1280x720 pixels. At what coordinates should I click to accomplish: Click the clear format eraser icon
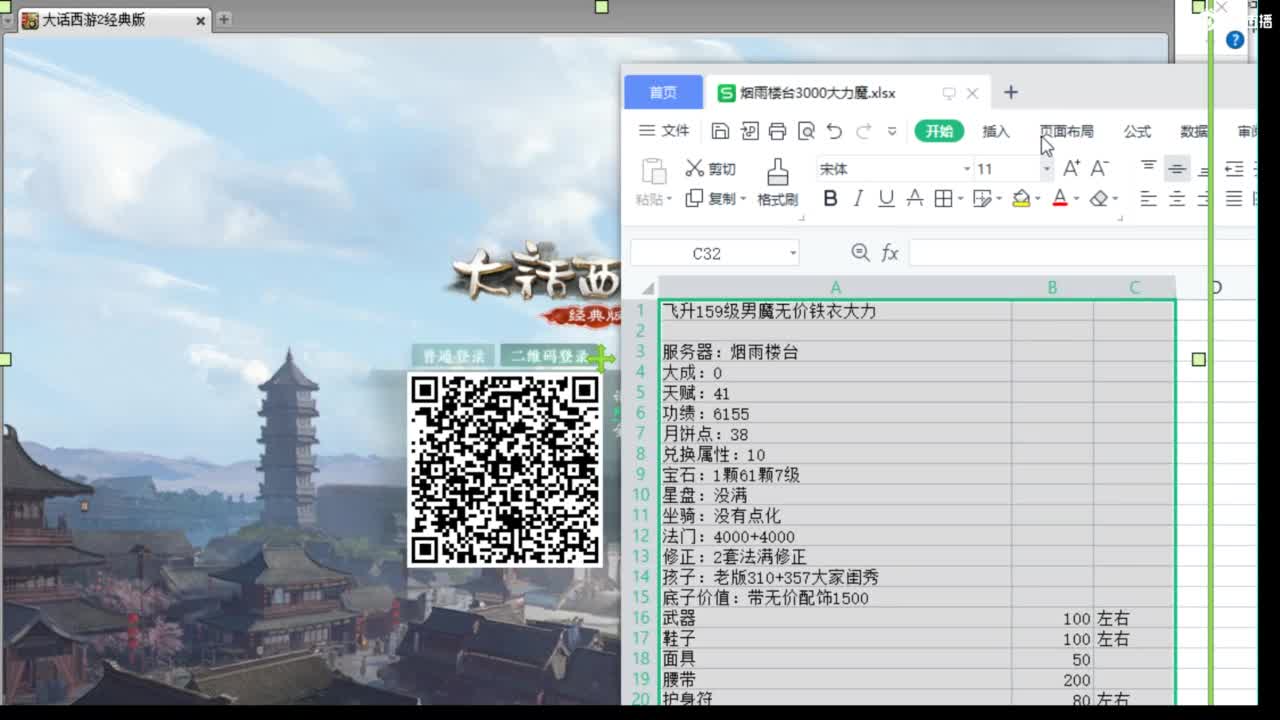point(1099,199)
